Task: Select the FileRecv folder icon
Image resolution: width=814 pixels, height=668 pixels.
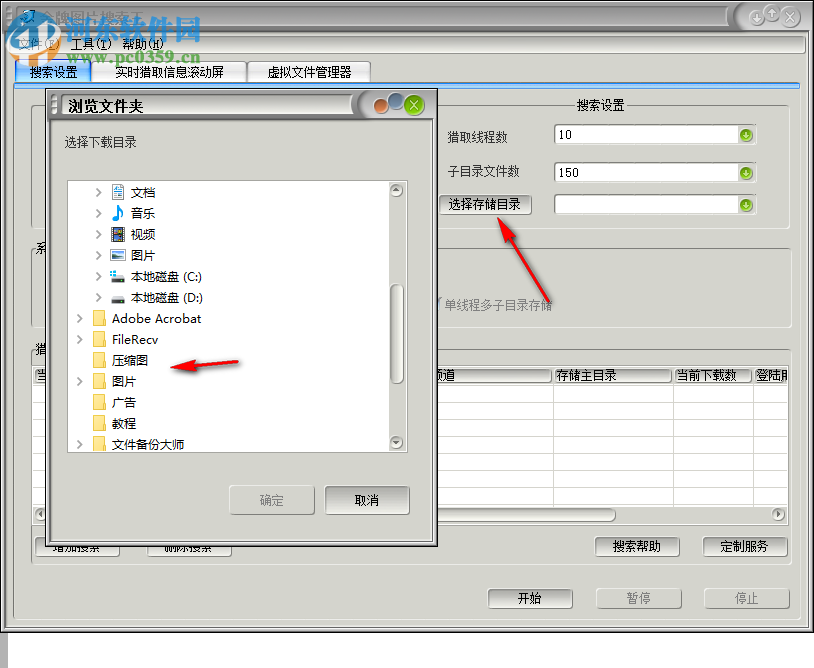Action: click(99, 339)
